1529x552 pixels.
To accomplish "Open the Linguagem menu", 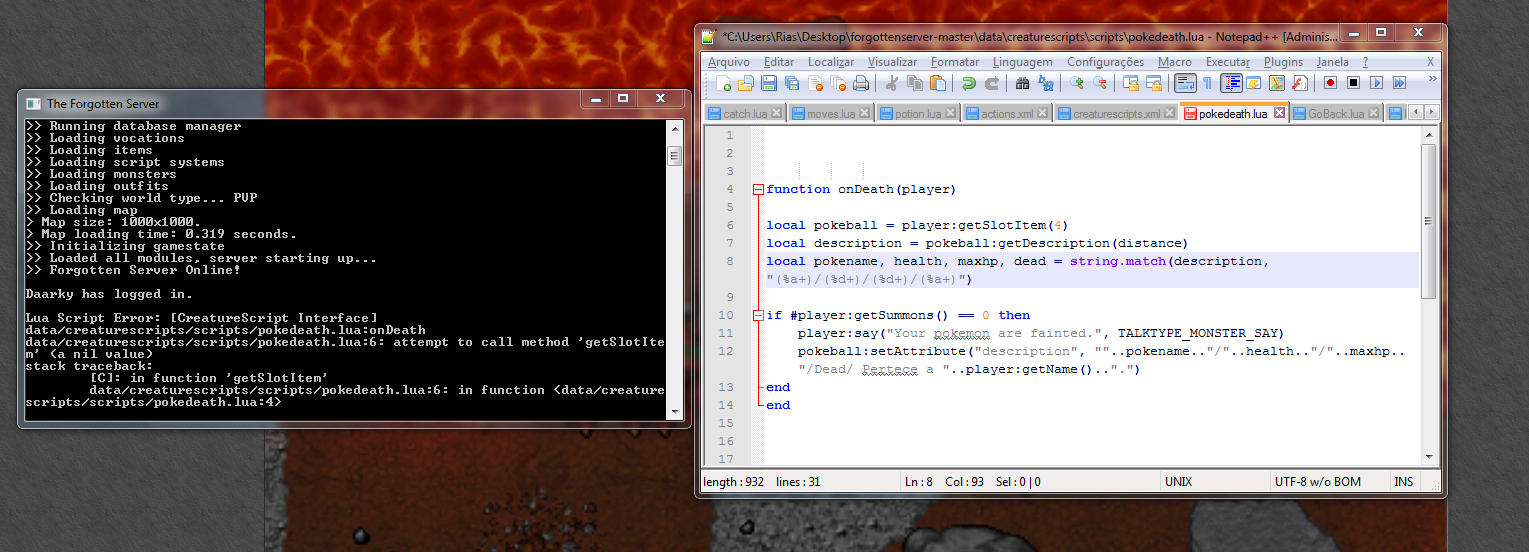I will pos(1023,62).
